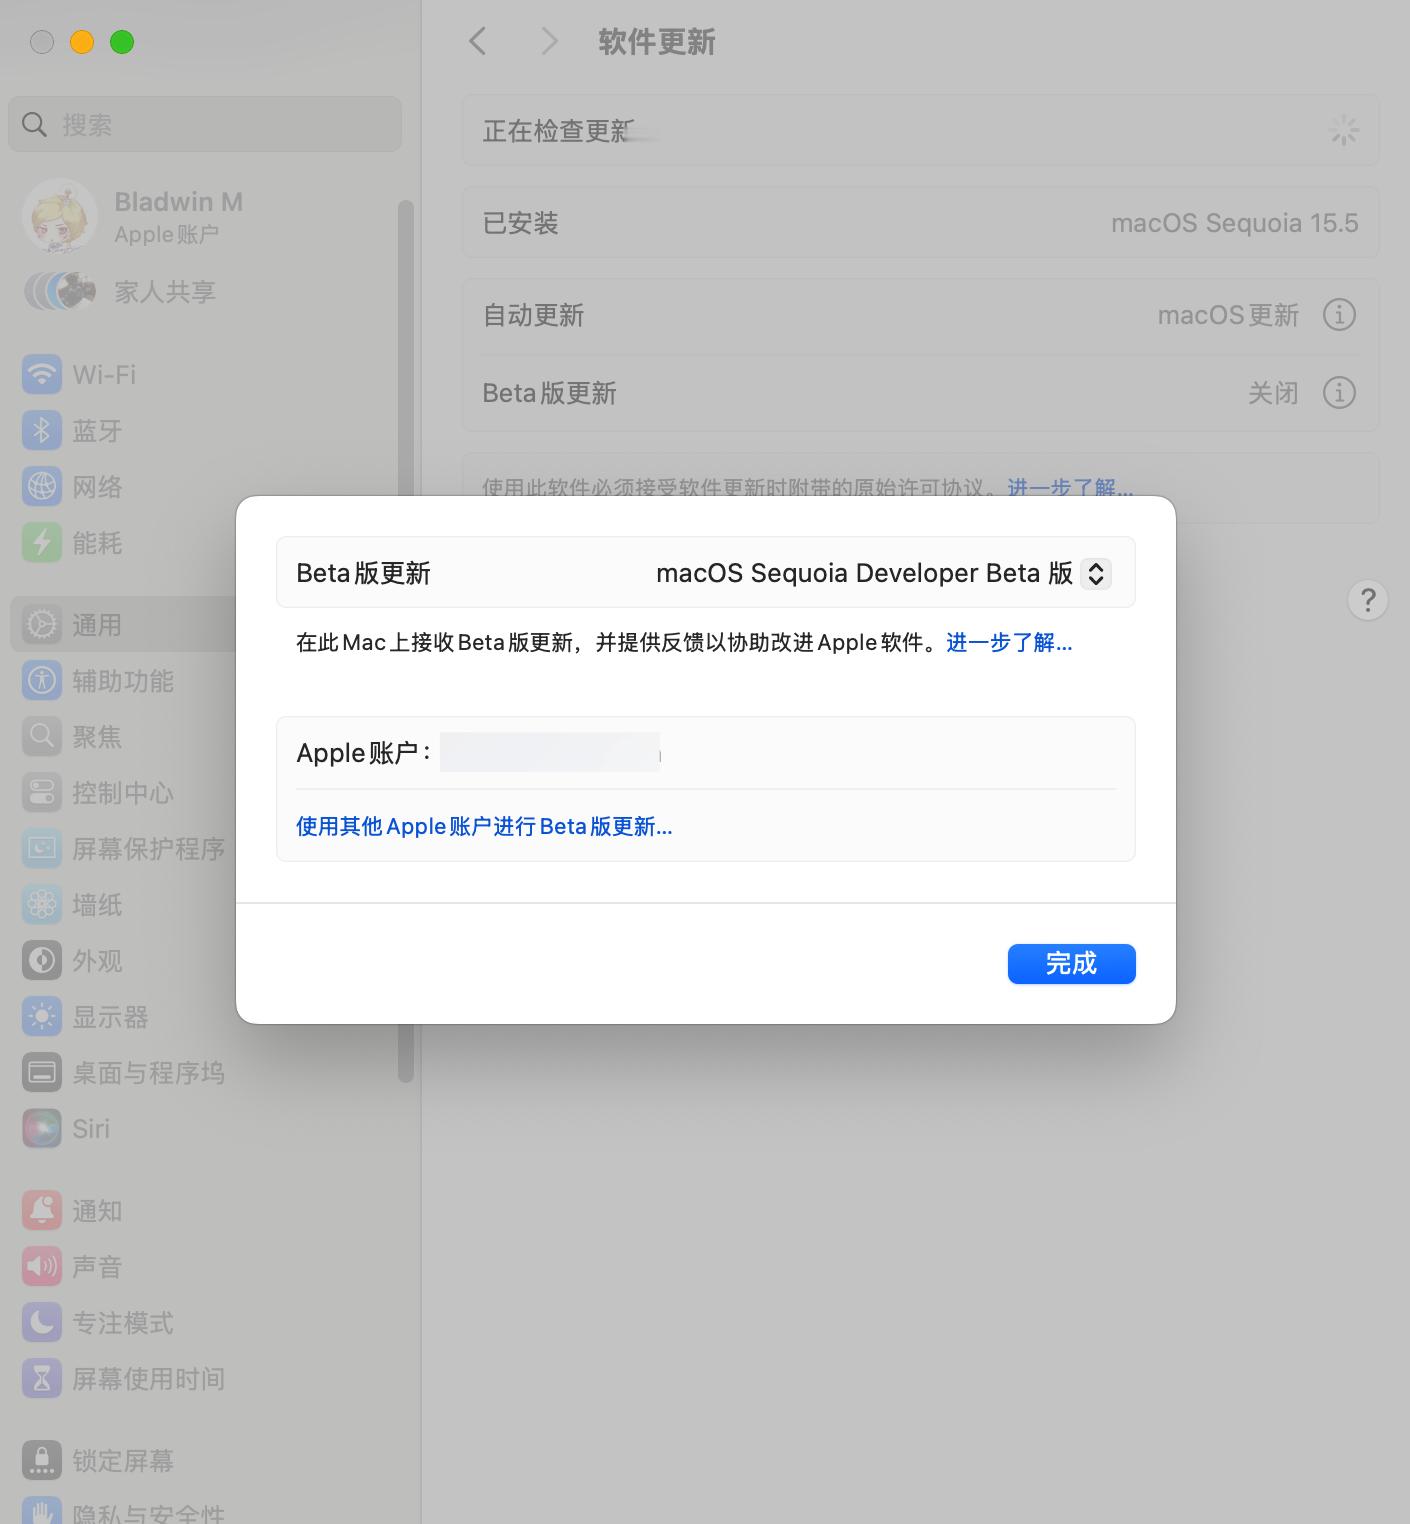Open the Lock Screen (锁定屏幕) icon
This screenshot has height=1524, width=1410.
point(41,1461)
